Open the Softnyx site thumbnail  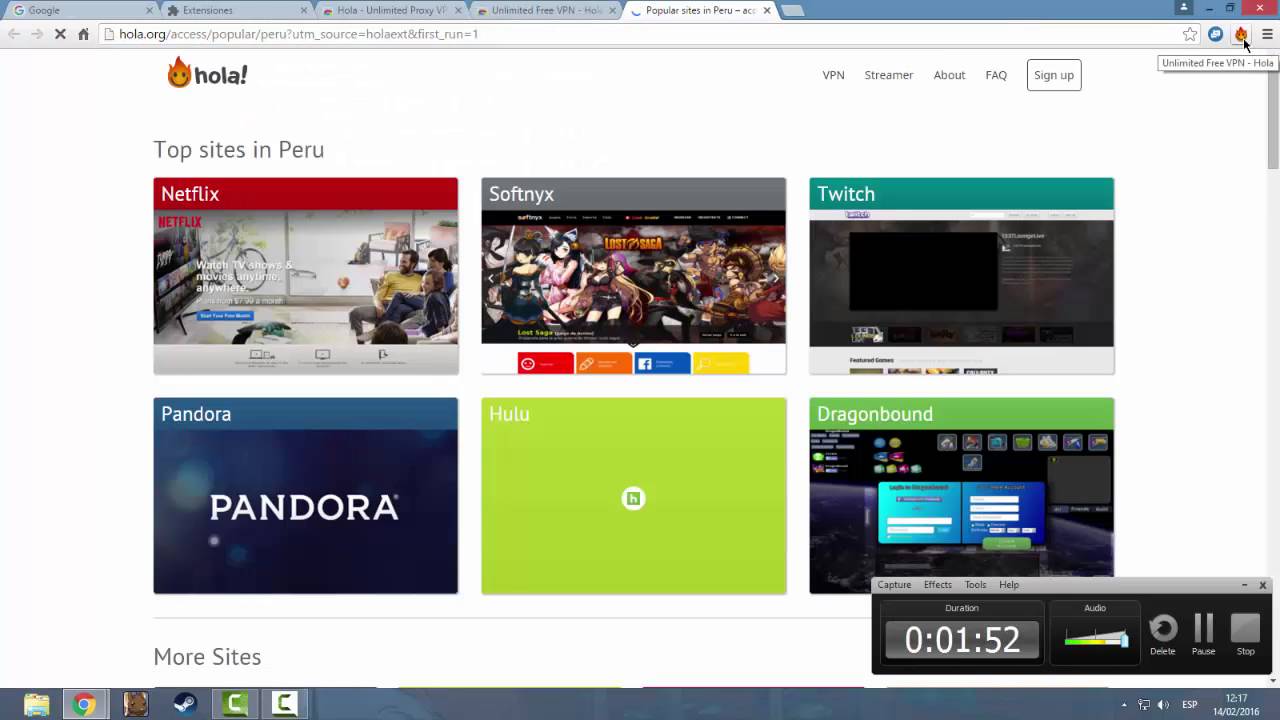634,276
